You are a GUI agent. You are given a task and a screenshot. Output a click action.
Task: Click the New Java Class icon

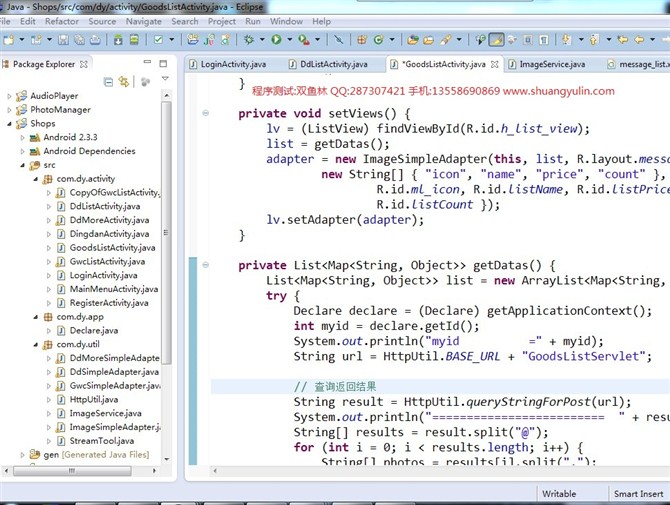coord(378,40)
